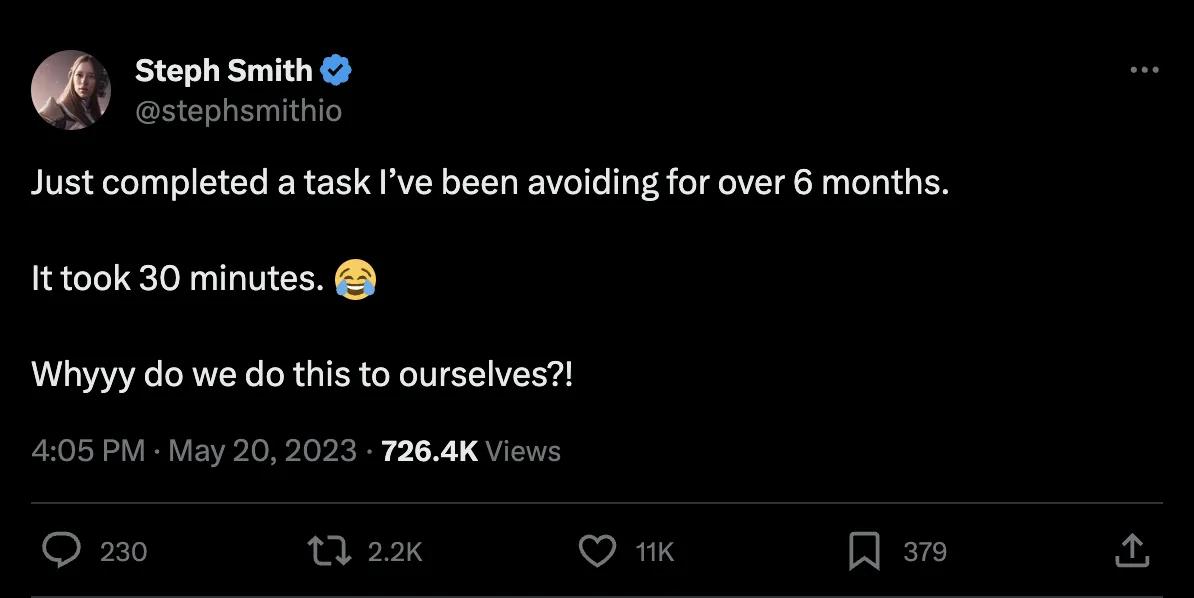Click the blue verified checkmark badge
Screen dimensions: 1194x598
point(337,68)
